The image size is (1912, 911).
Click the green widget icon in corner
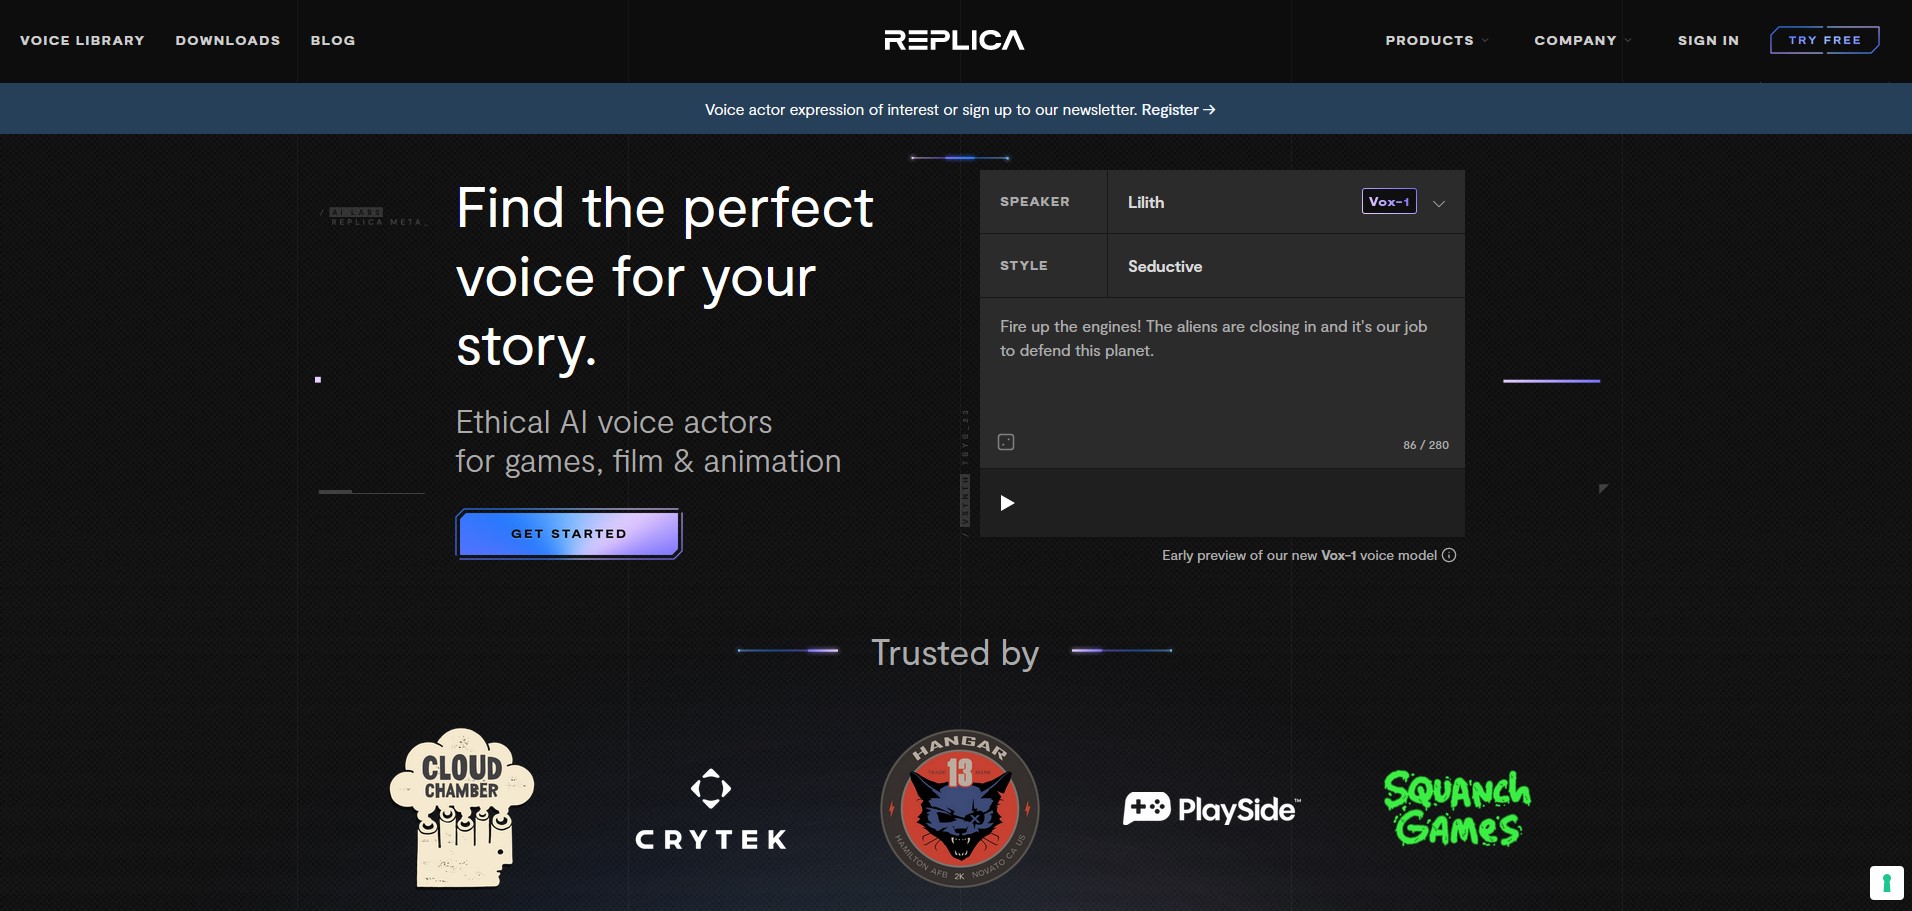click(1886, 883)
